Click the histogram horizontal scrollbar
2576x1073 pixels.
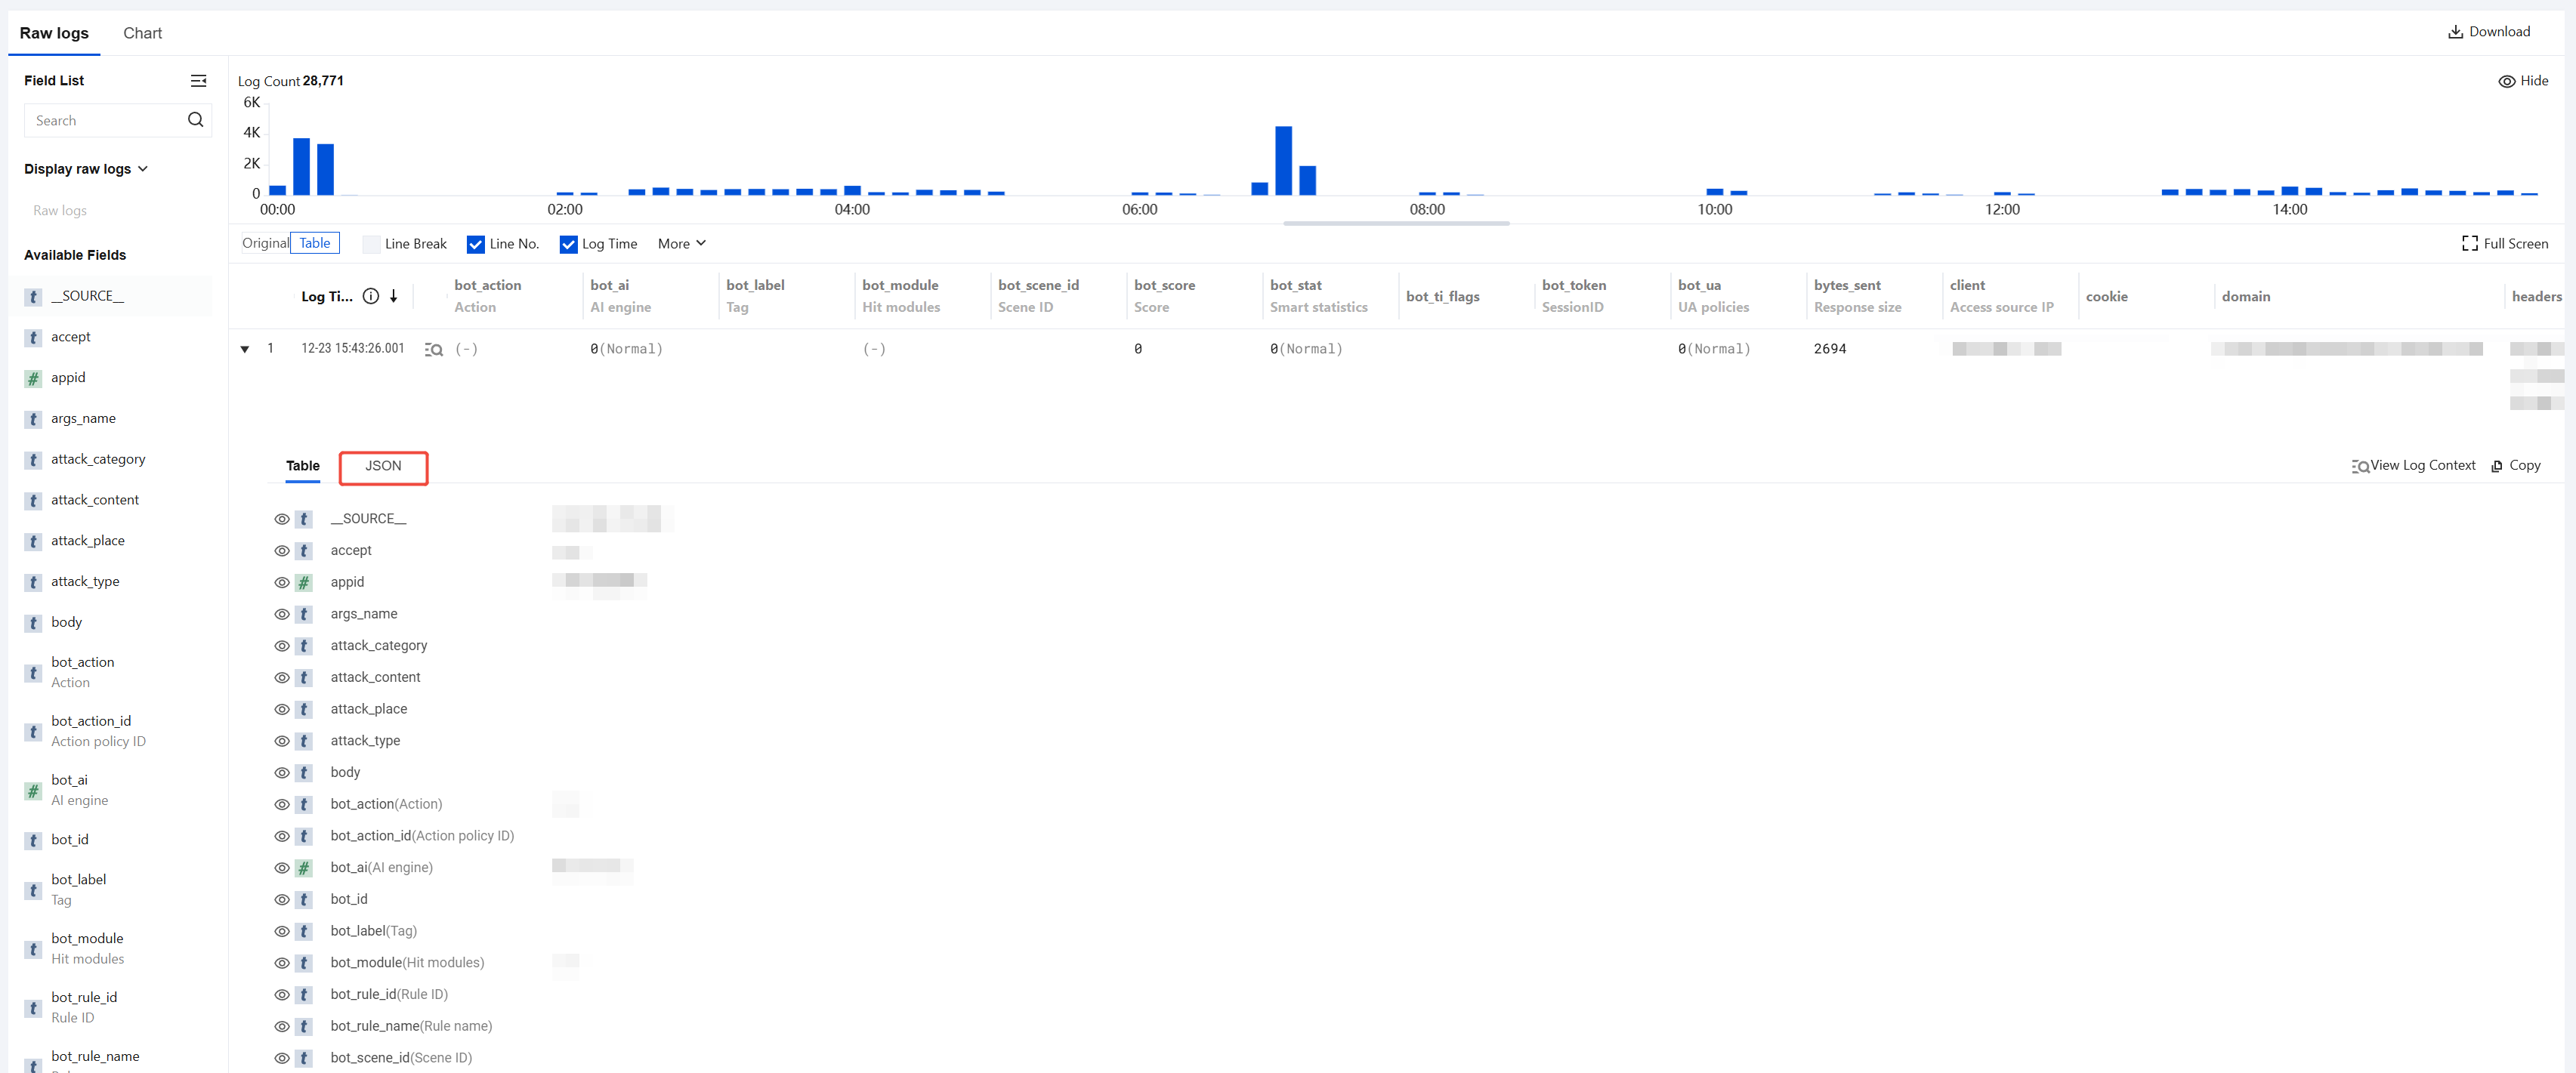pos(1396,223)
